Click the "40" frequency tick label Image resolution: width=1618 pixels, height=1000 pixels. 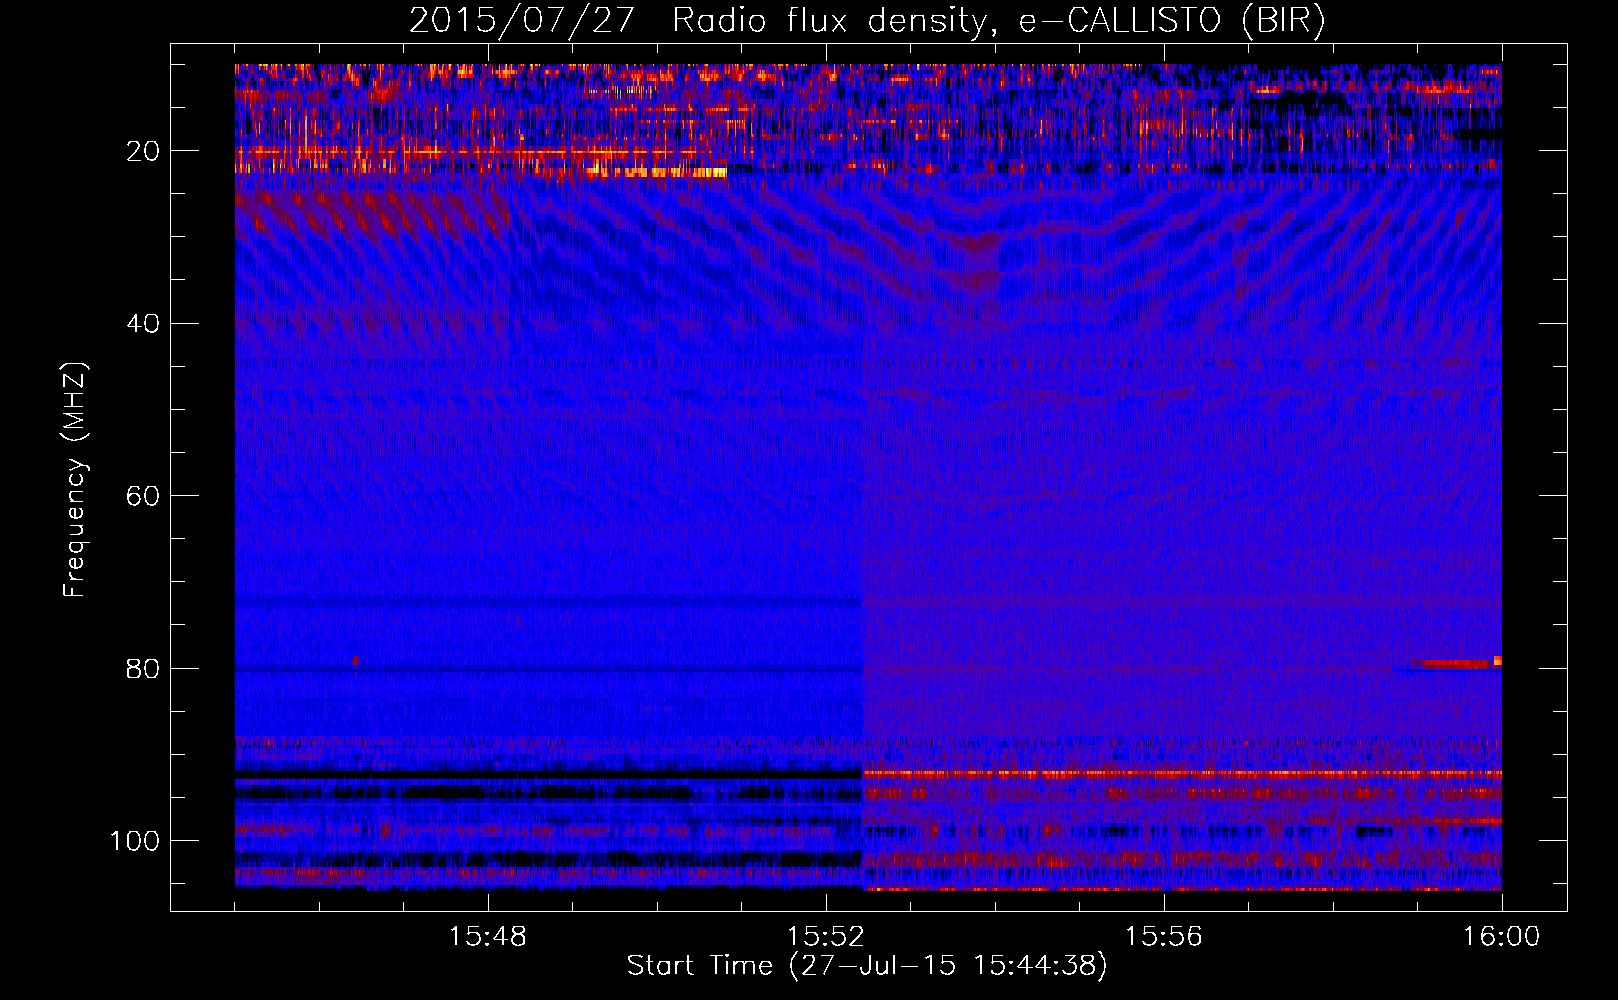pos(143,323)
